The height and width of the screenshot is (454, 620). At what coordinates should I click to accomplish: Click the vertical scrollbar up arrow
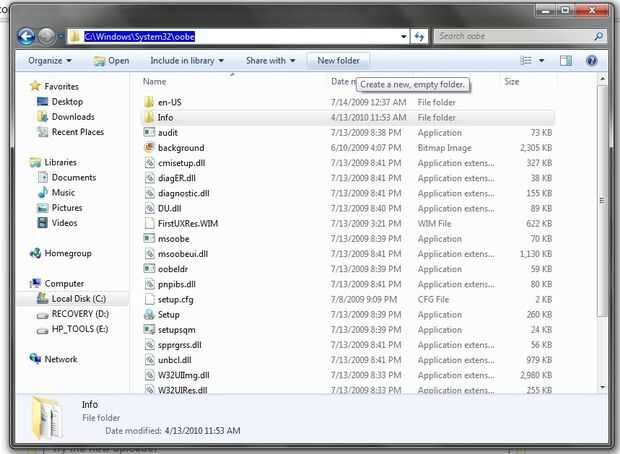602,79
